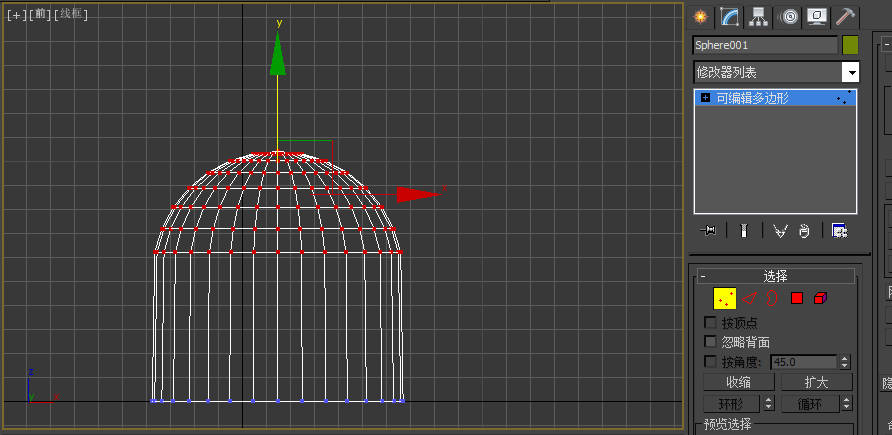This screenshot has height=435, width=892.
Task: Click the 环形 ring spinner arrows
Action: 769,404
